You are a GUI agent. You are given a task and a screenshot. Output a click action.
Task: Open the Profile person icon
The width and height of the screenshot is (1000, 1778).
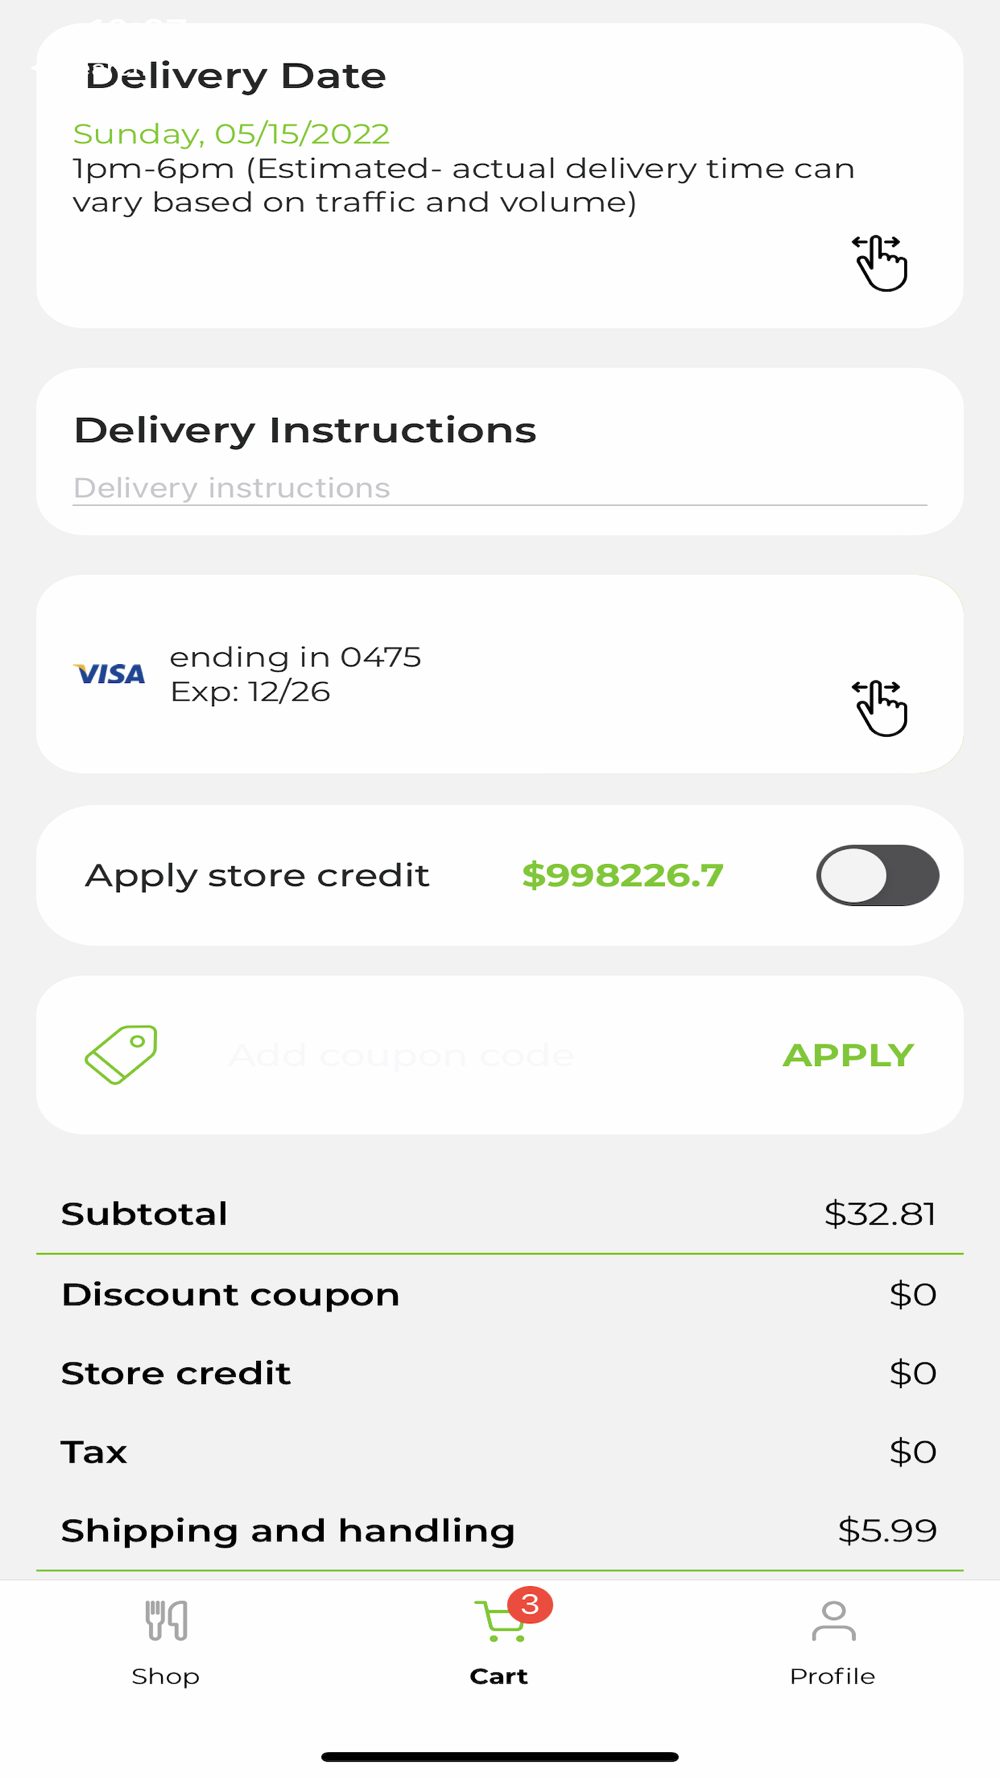click(x=833, y=1621)
